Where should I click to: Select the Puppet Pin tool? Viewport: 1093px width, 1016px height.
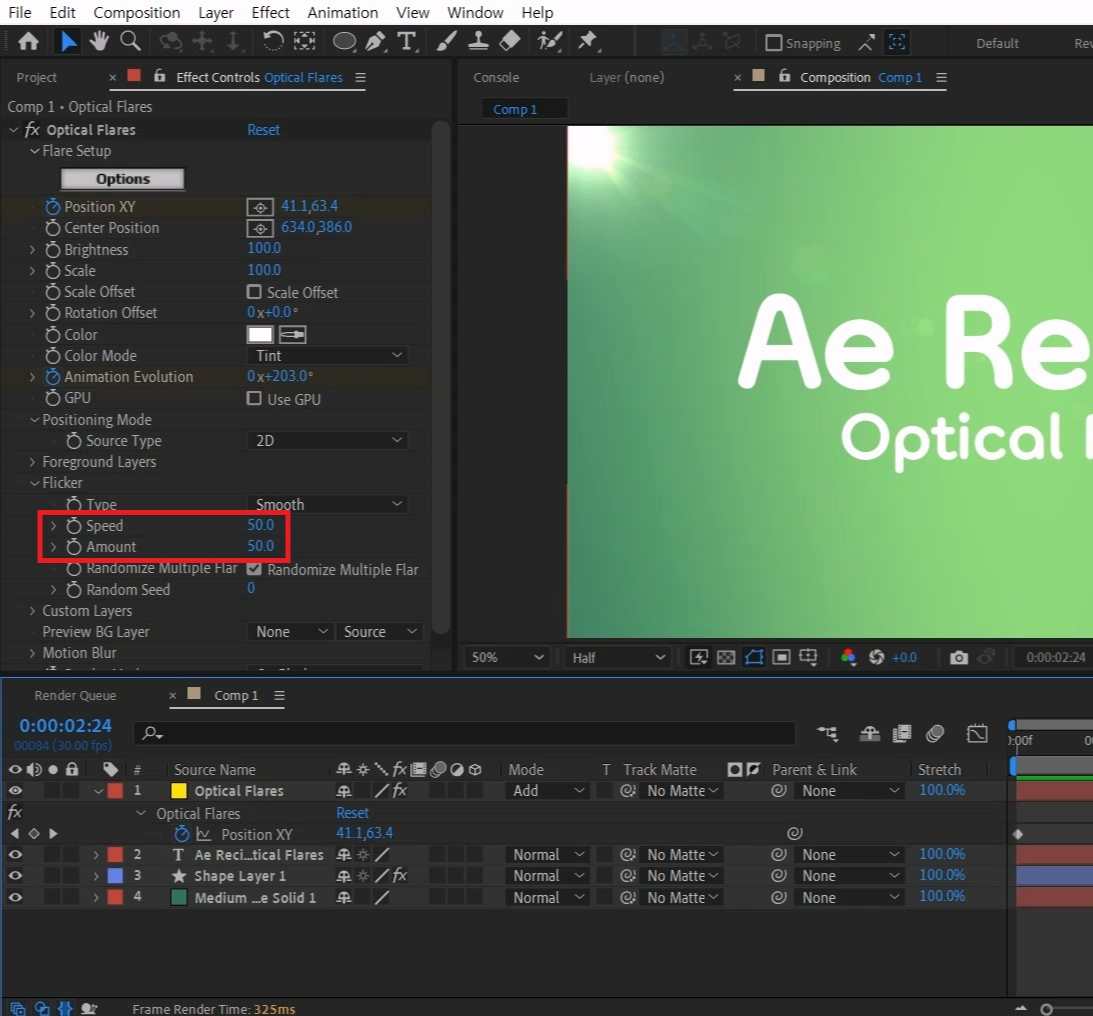coord(588,42)
